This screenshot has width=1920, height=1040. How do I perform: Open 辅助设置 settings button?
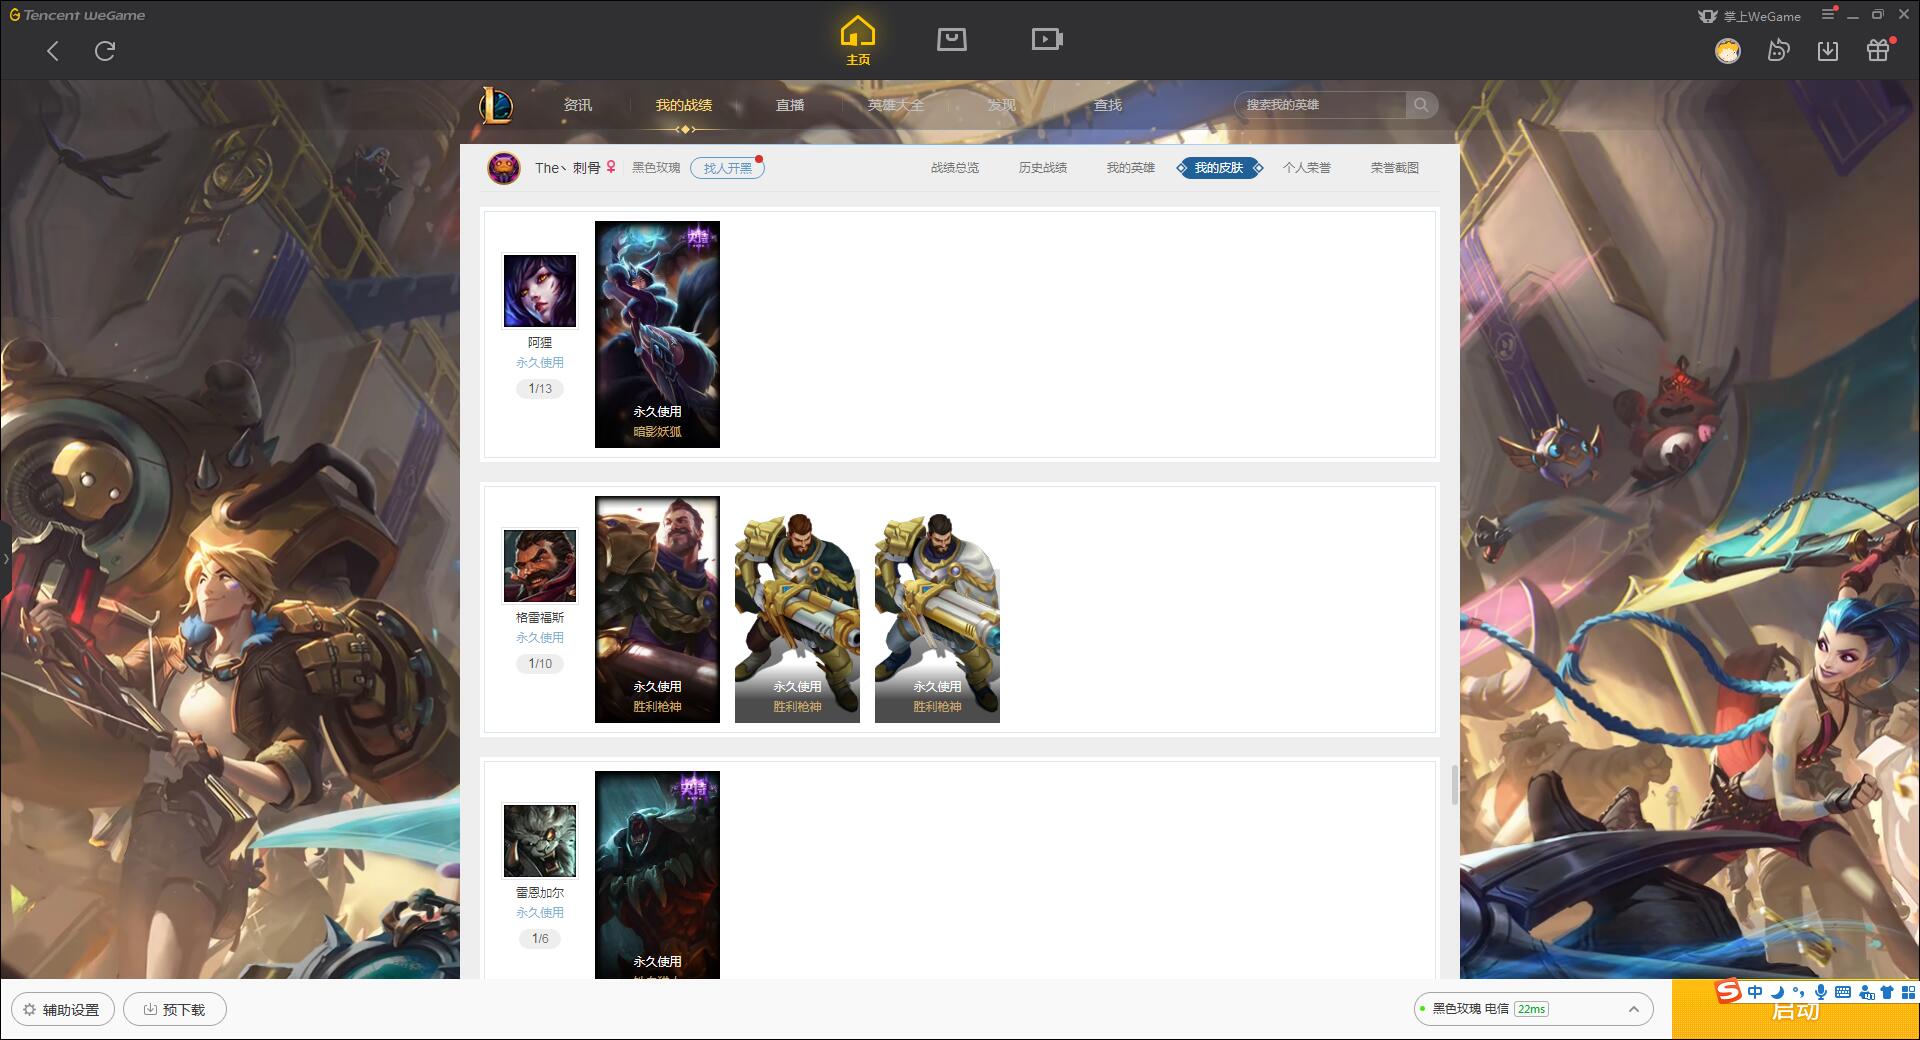[x=63, y=1009]
